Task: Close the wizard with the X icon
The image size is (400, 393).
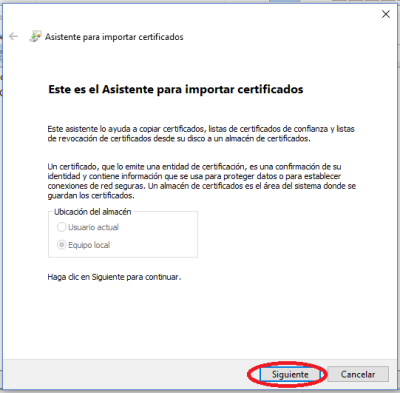Action: pos(386,14)
